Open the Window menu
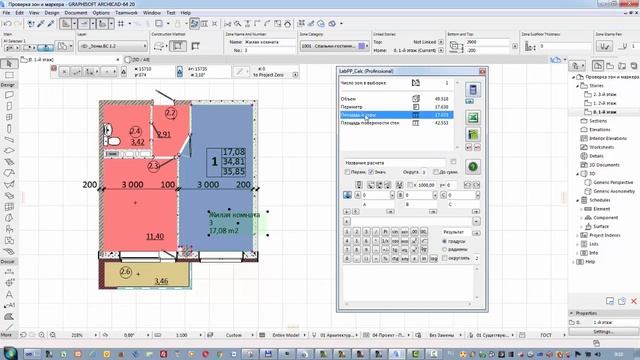 [x=152, y=13]
